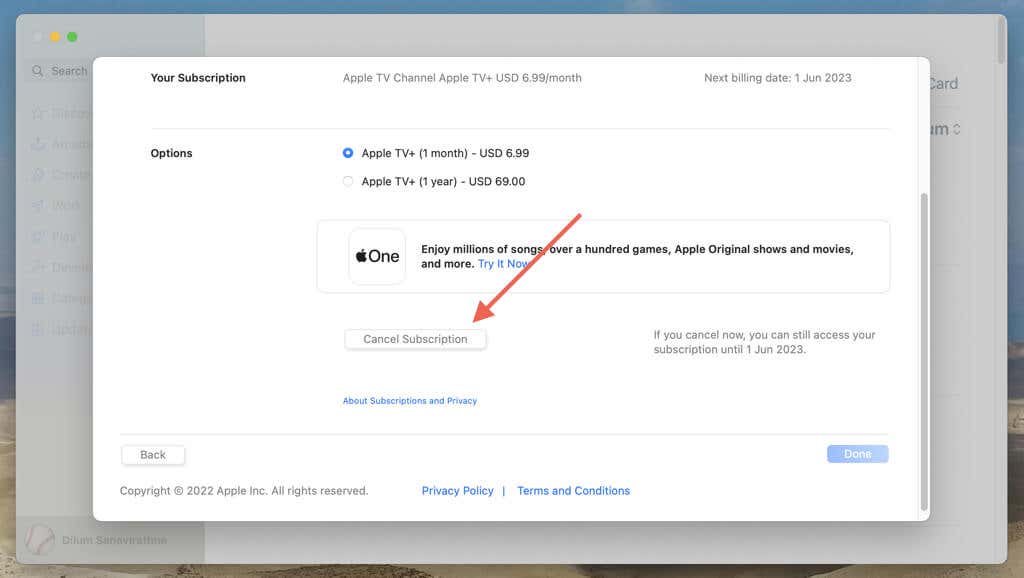Select the Apple TV+ (1 month) option
Screen dimensions: 1024x578
pos(348,153)
